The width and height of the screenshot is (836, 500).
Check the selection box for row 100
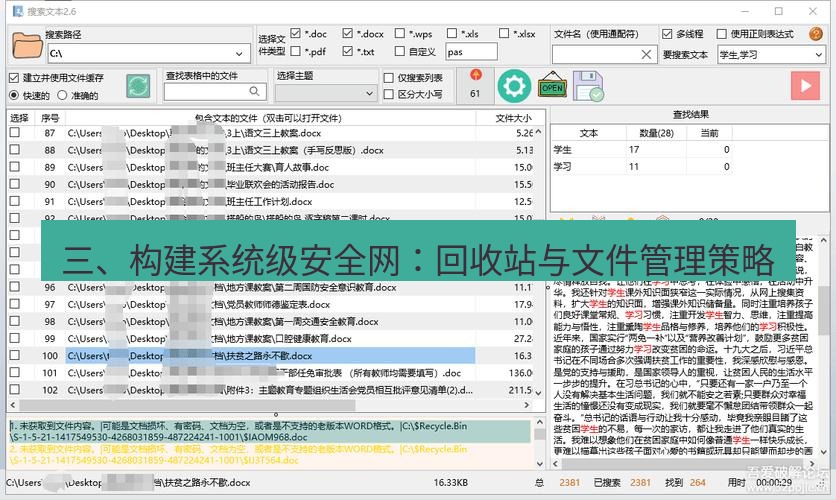14,355
